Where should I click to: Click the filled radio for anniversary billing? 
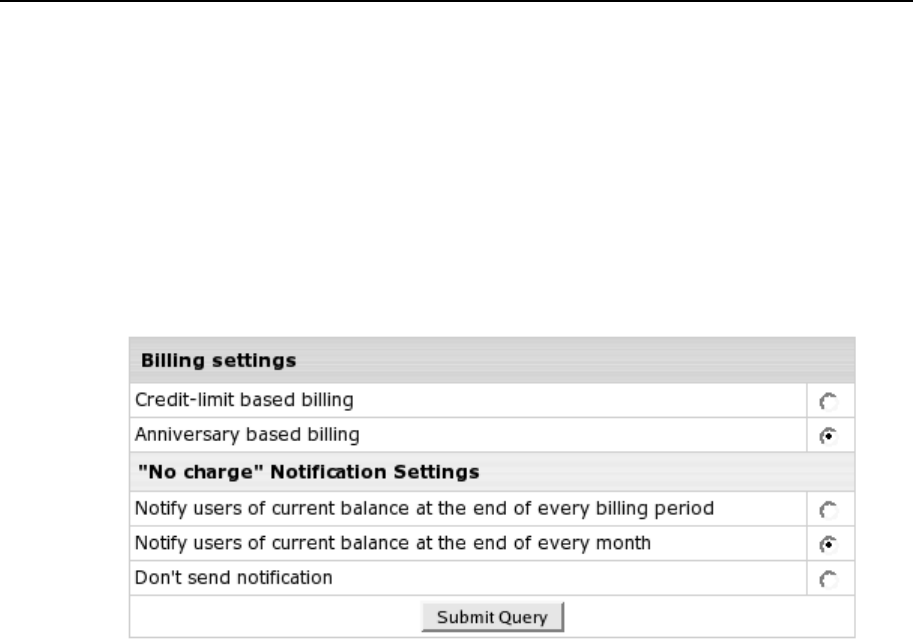[827, 435]
